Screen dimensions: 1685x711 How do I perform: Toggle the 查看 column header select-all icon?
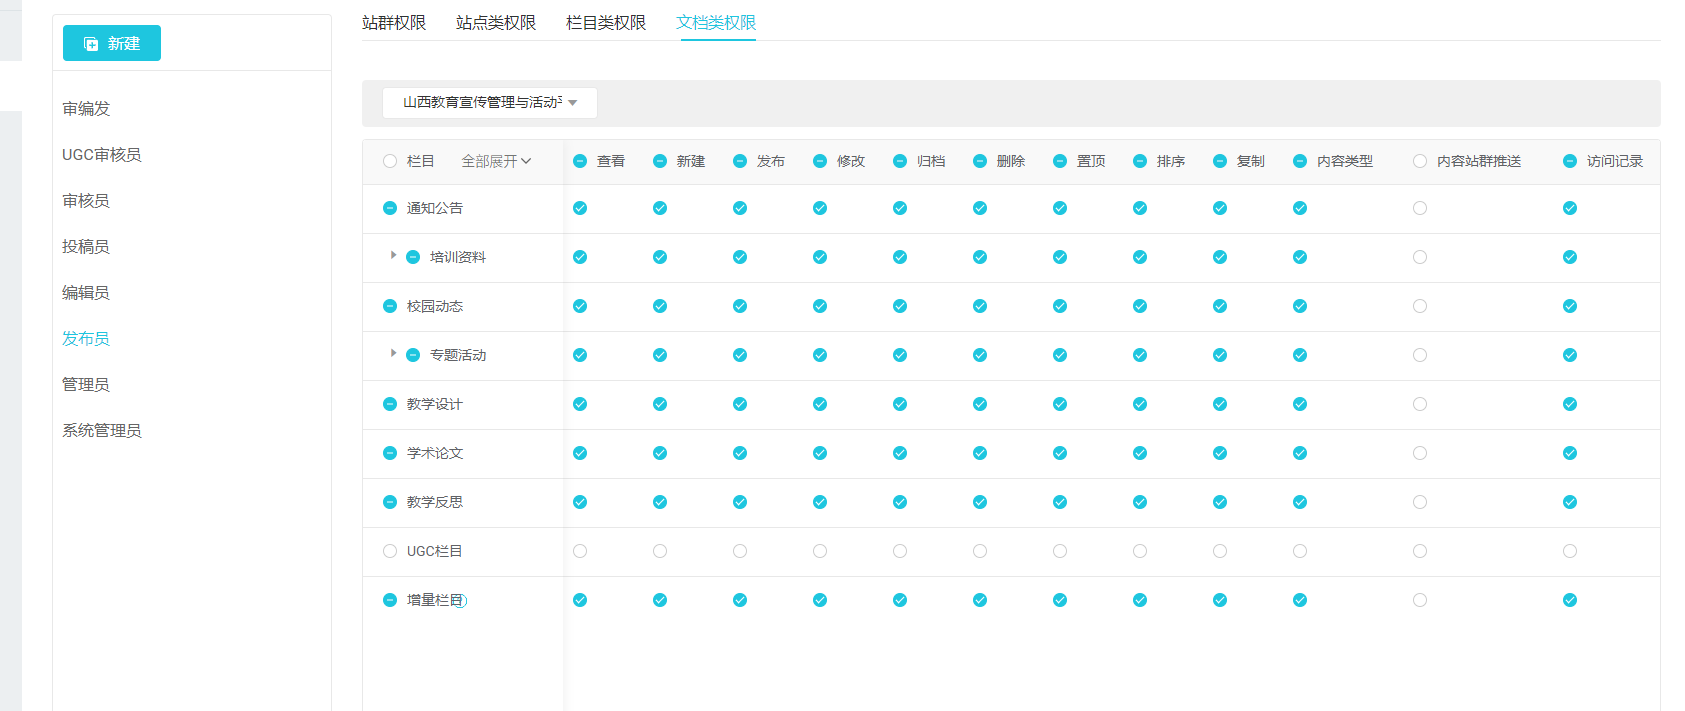coord(580,161)
